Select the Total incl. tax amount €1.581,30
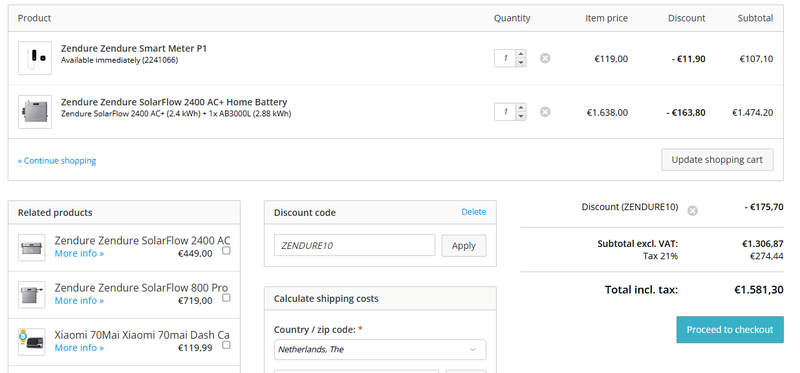 click(x=759, y=290)
